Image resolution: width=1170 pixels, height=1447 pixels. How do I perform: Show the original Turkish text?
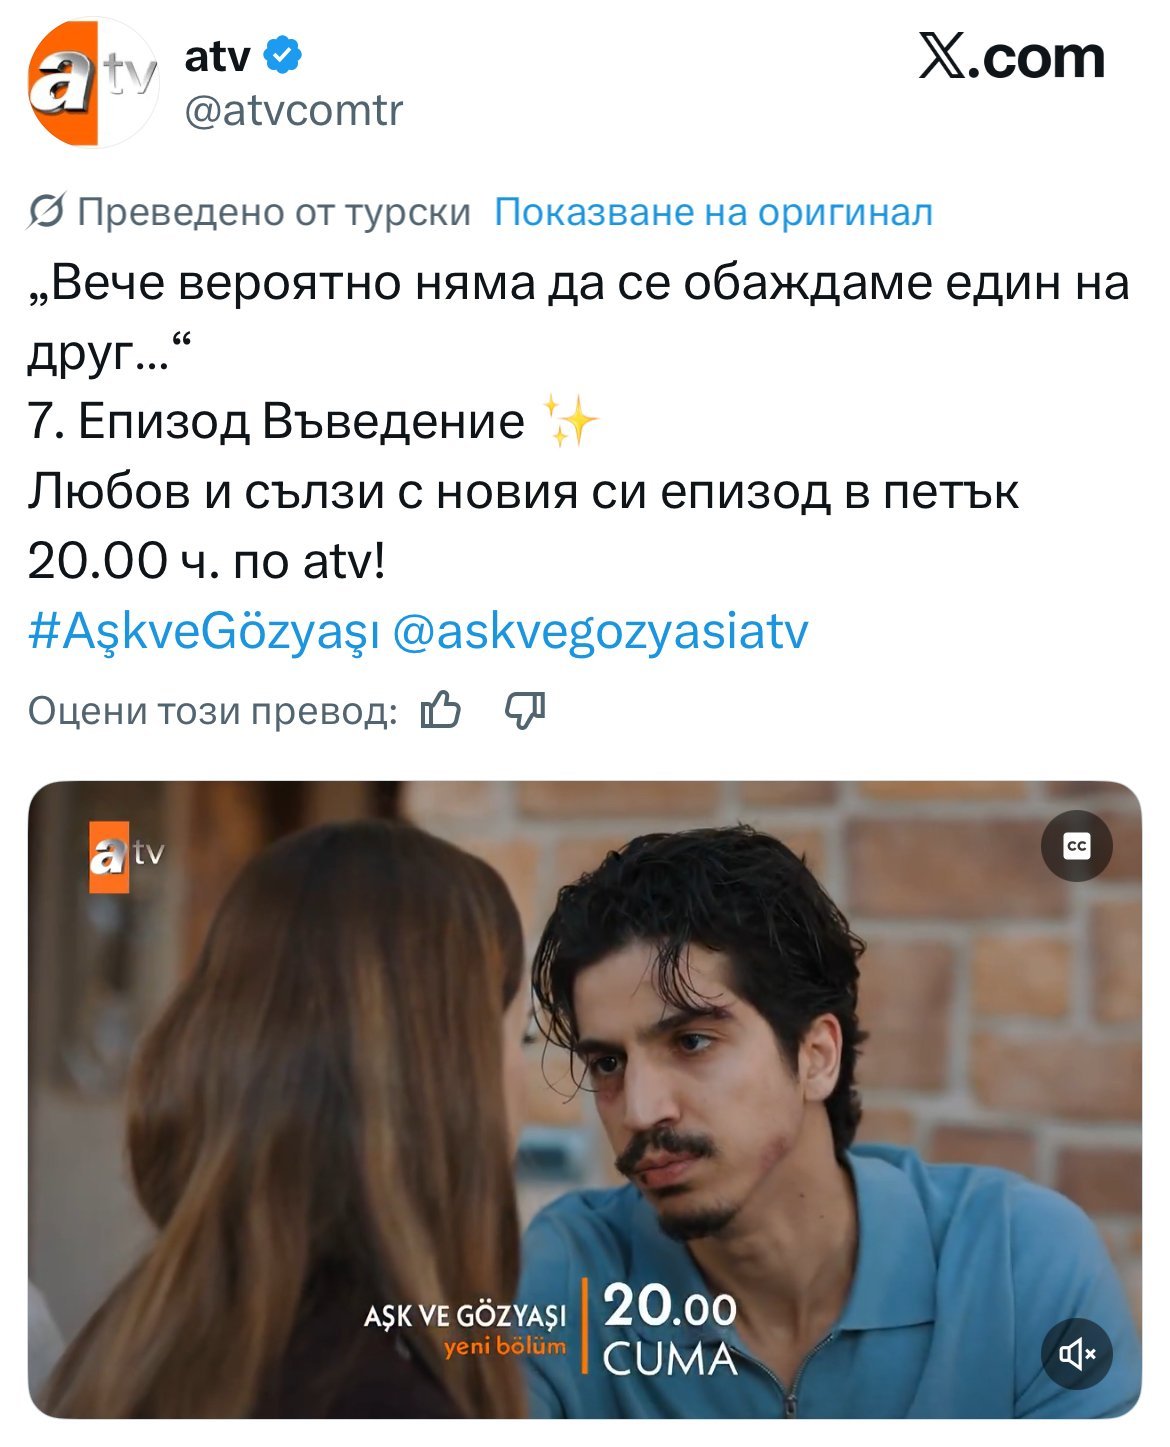[x=713, y=212]
